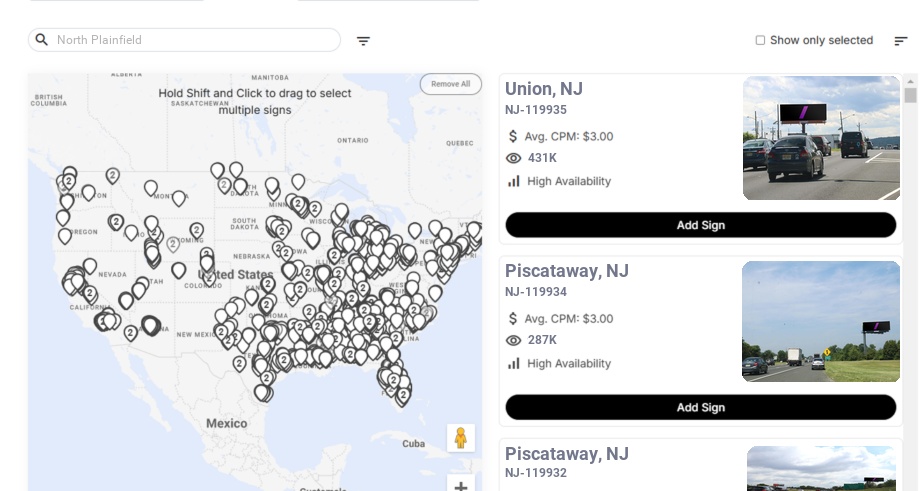Open the sort icon beside Show only selected
Viewport: 920px width, 491px height.
click(900, 41)
